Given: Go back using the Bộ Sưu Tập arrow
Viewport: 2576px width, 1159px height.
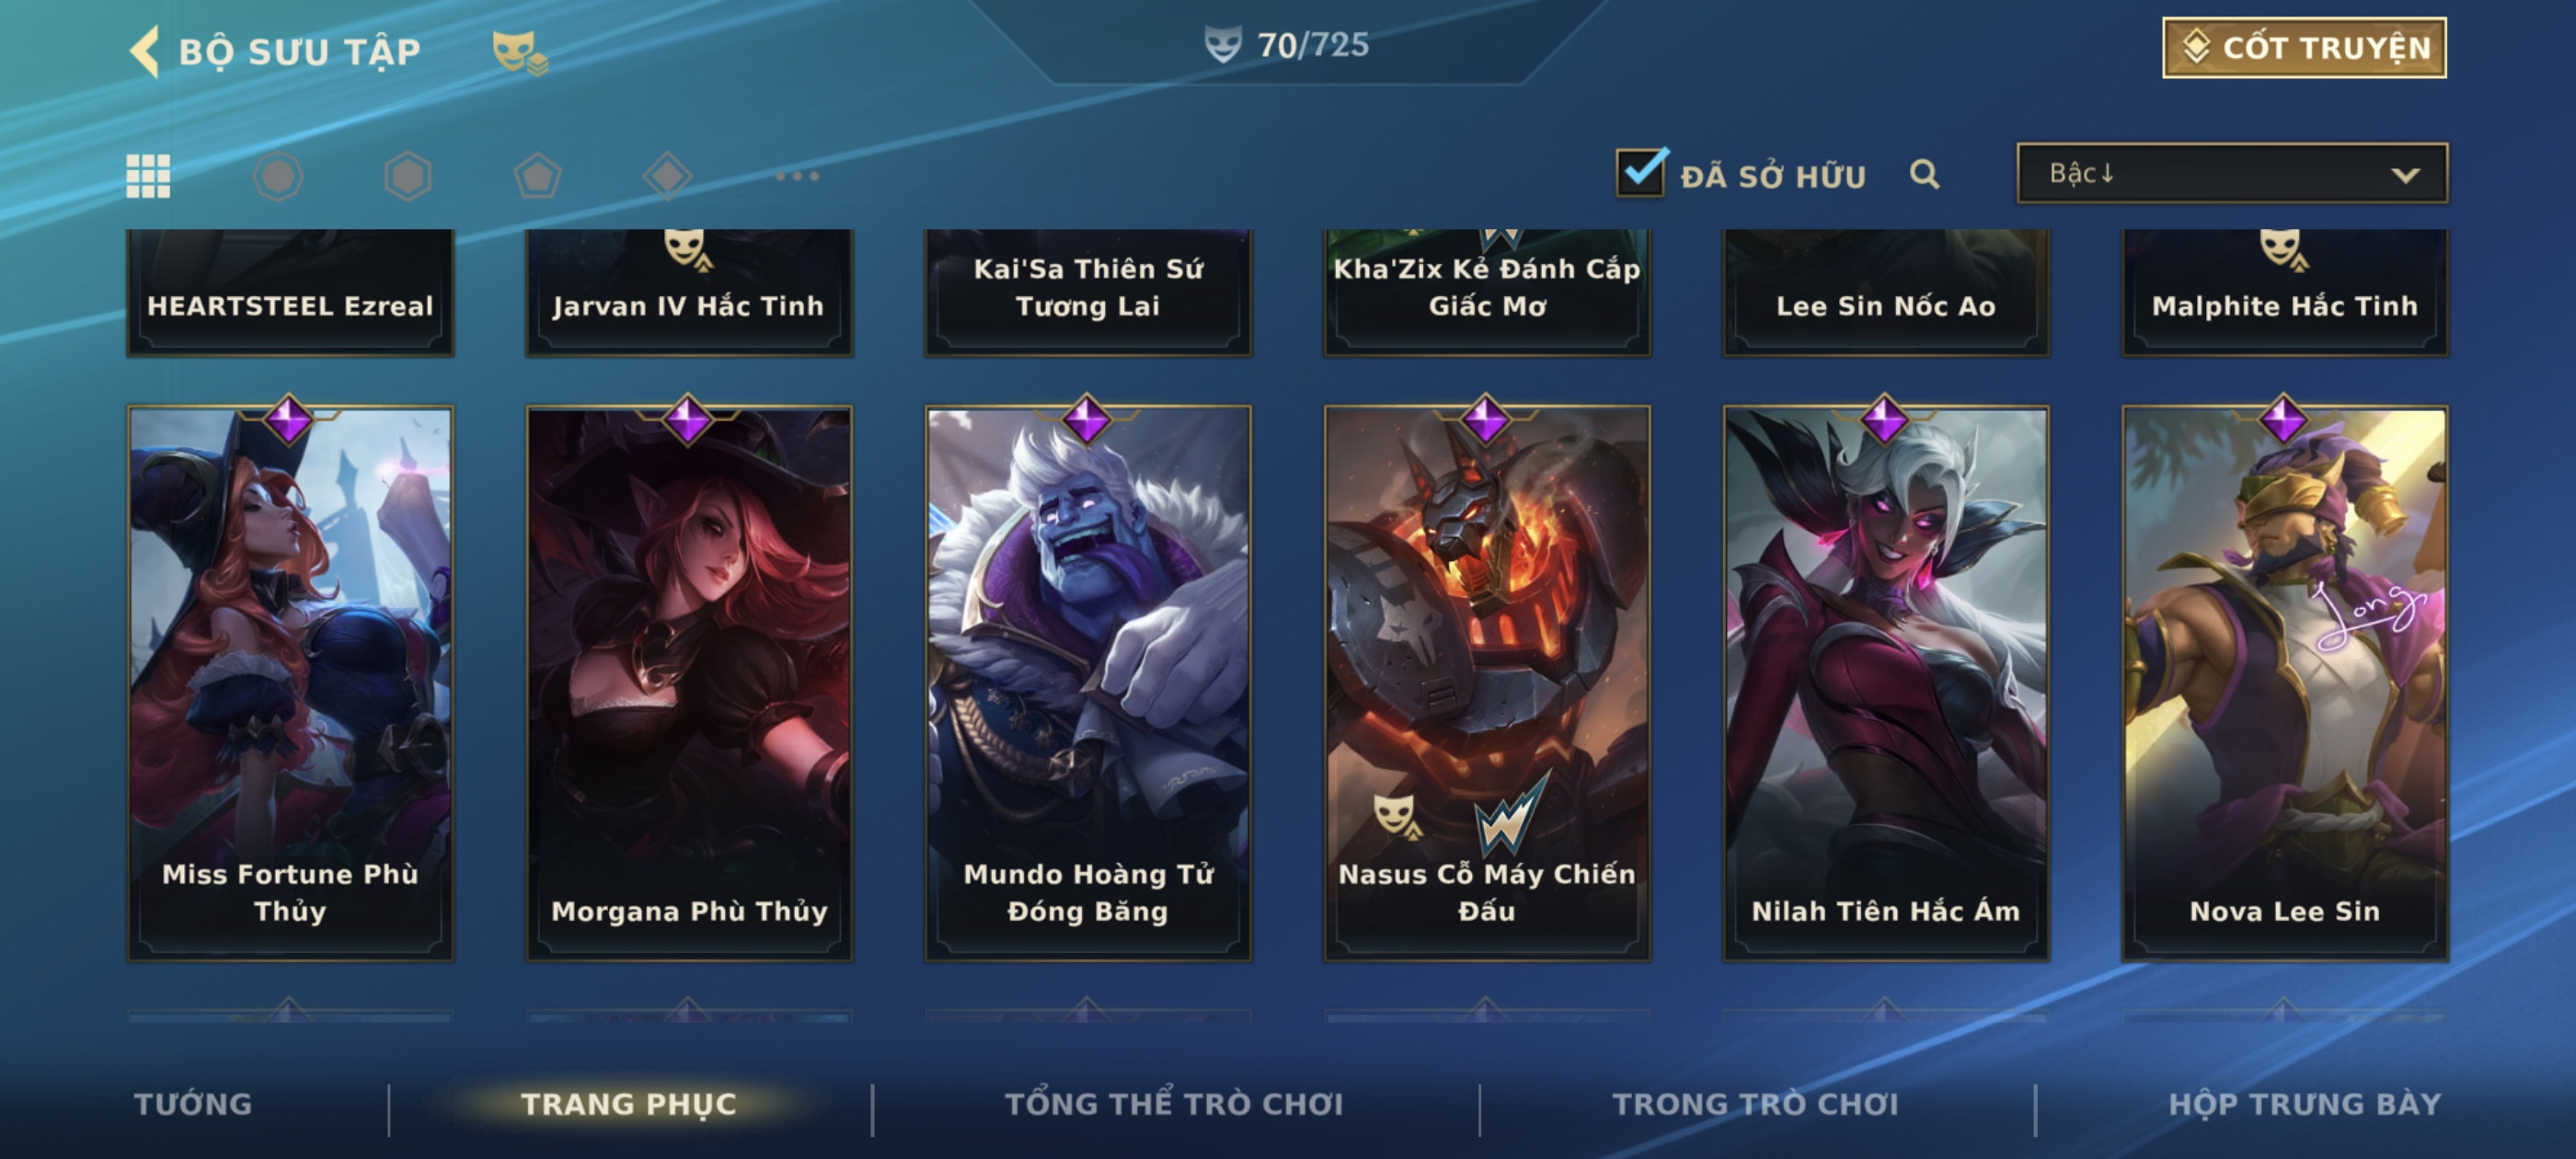Looking at the screenshot, I should [x=145, y=51].
